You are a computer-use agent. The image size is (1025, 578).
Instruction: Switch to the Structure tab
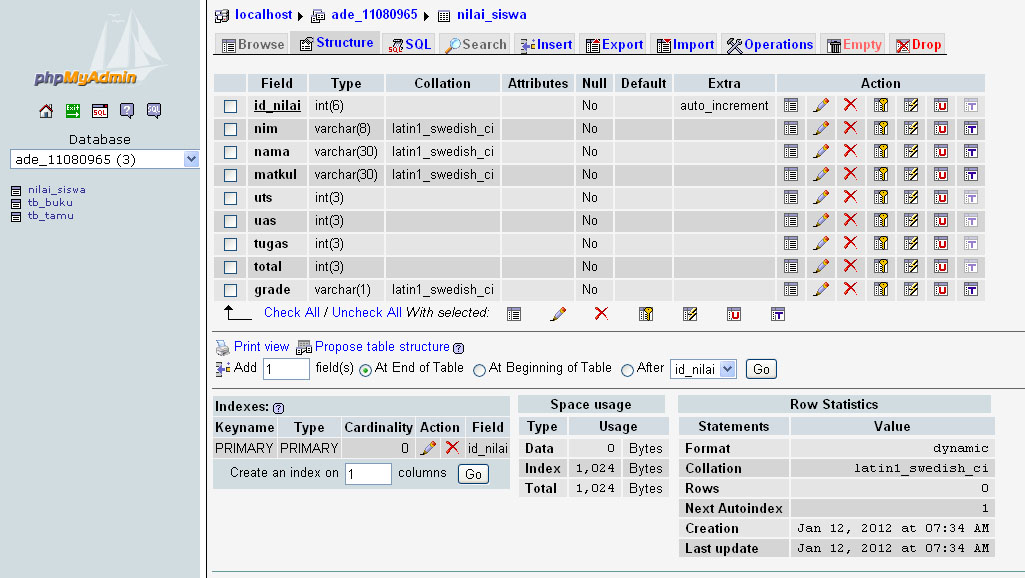336,42
